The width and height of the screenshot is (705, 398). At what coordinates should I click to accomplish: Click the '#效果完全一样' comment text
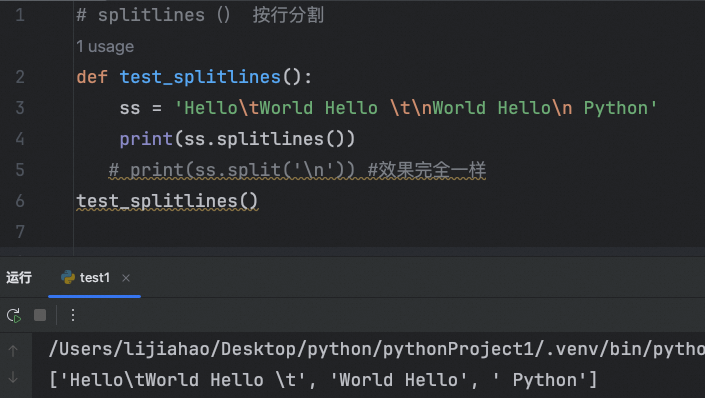pyautogui.click(x=427, y=170)
